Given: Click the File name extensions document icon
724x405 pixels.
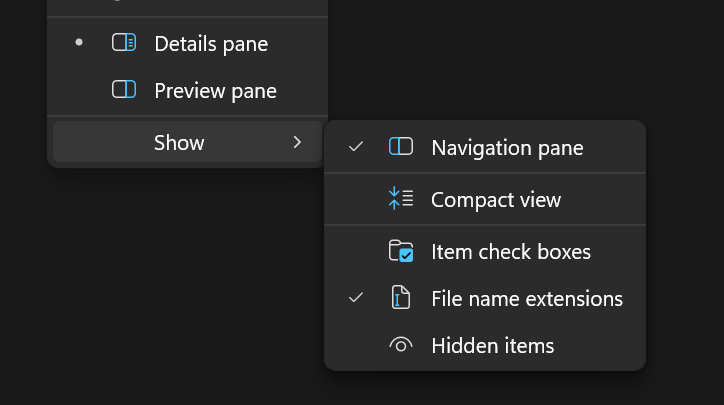Looking at the screenshot, I should click(x=400, y=298).
